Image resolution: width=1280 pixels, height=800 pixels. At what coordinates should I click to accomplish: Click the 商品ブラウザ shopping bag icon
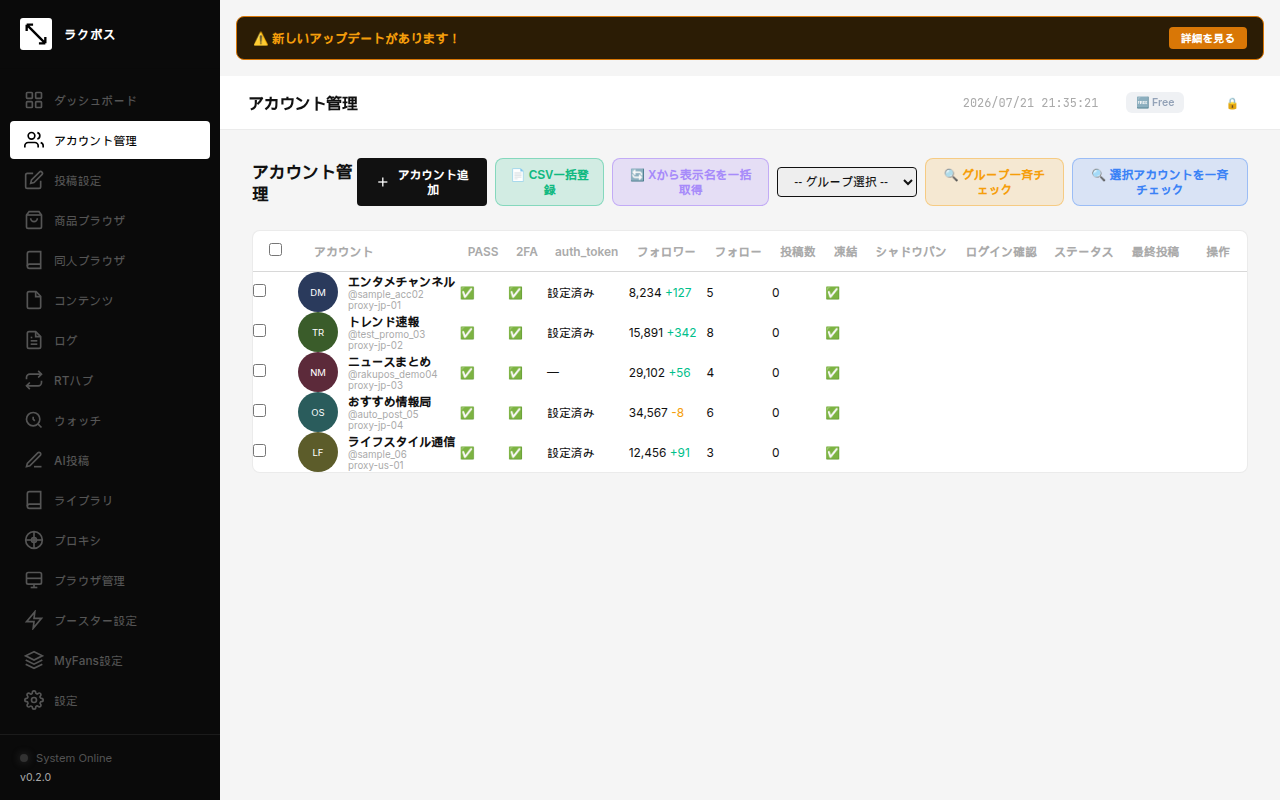pos(34,220)
